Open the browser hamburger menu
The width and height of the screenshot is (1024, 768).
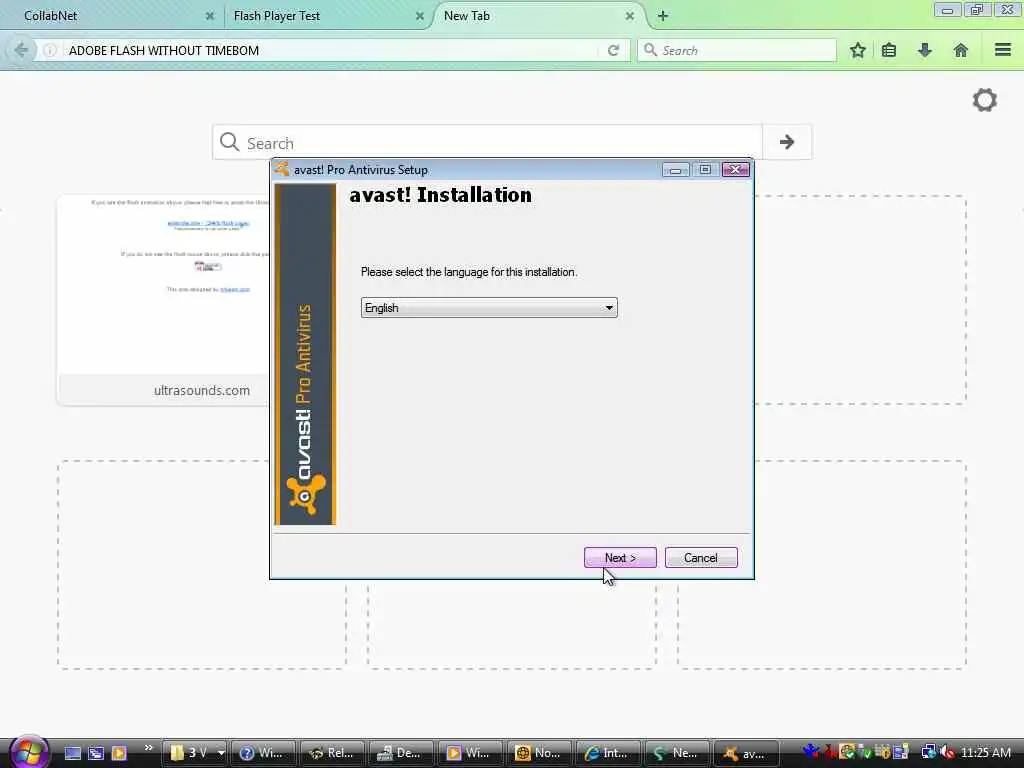1003,50
